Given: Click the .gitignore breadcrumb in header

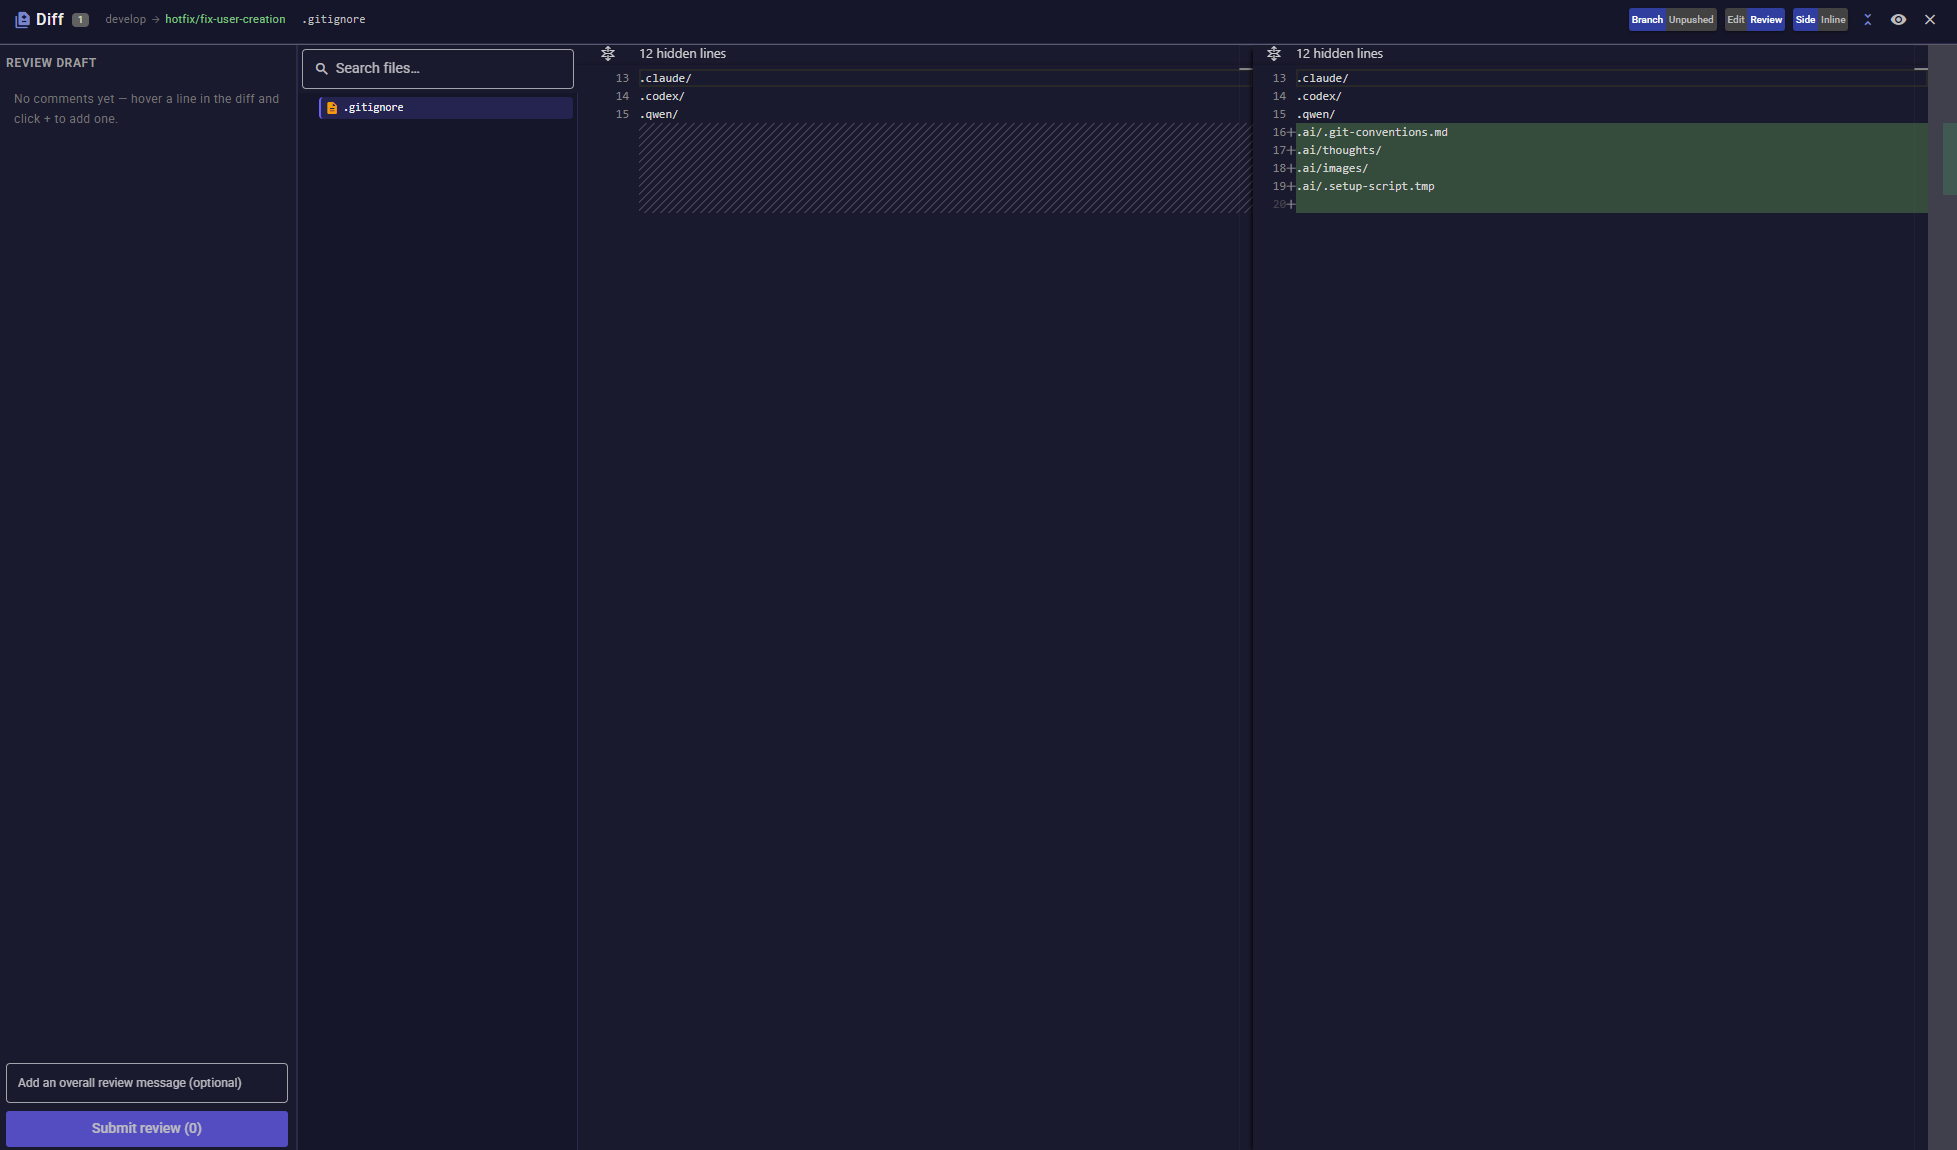Looking at the screenshot, I should point(334,20).
